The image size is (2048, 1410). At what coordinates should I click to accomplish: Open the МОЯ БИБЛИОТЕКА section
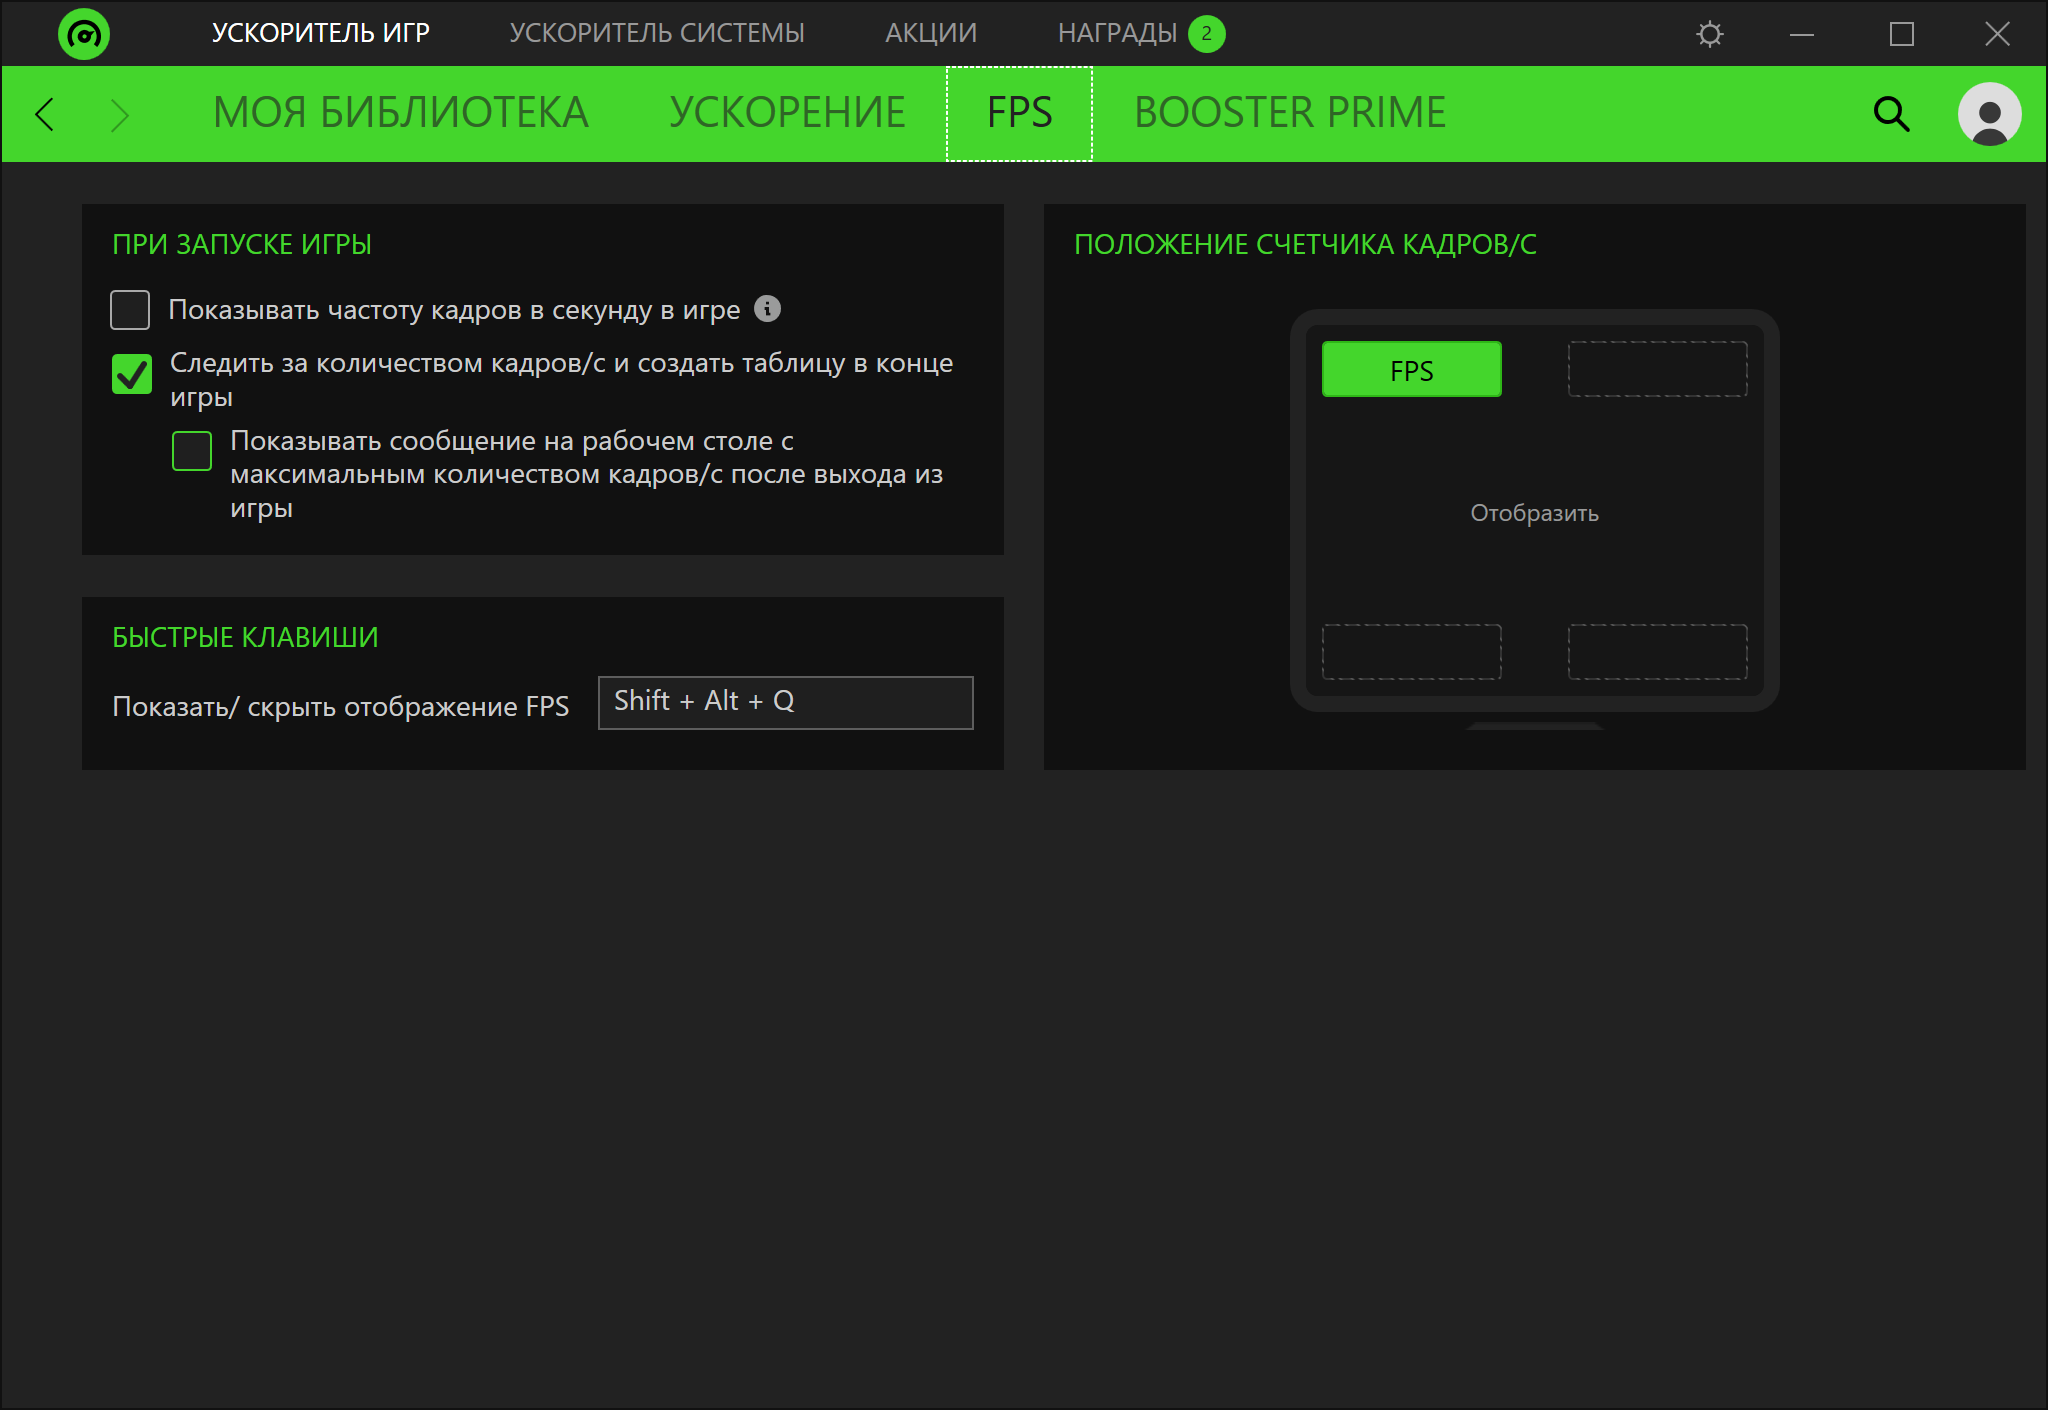[x=400, y=114]
